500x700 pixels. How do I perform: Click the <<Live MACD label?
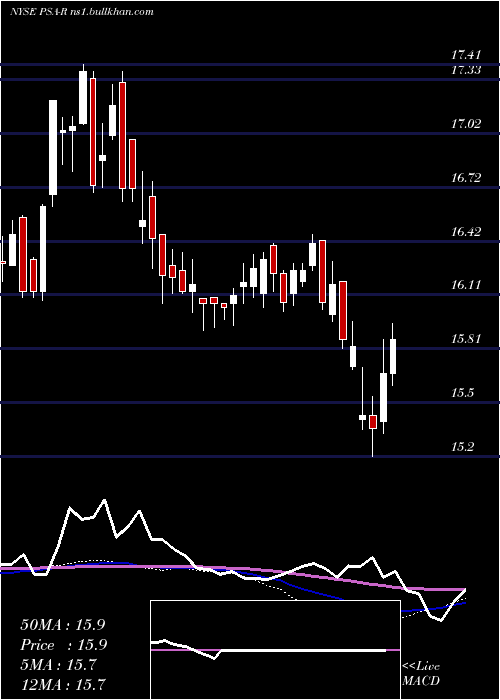click(421, 674)
